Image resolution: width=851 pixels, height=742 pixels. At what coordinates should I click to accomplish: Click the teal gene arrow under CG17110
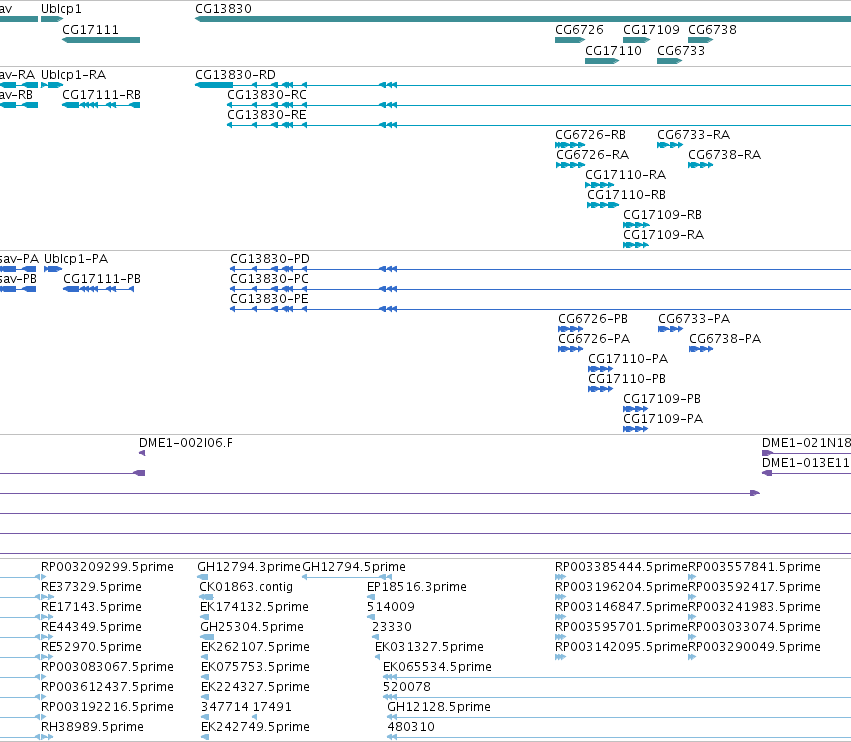click(602, 61)
